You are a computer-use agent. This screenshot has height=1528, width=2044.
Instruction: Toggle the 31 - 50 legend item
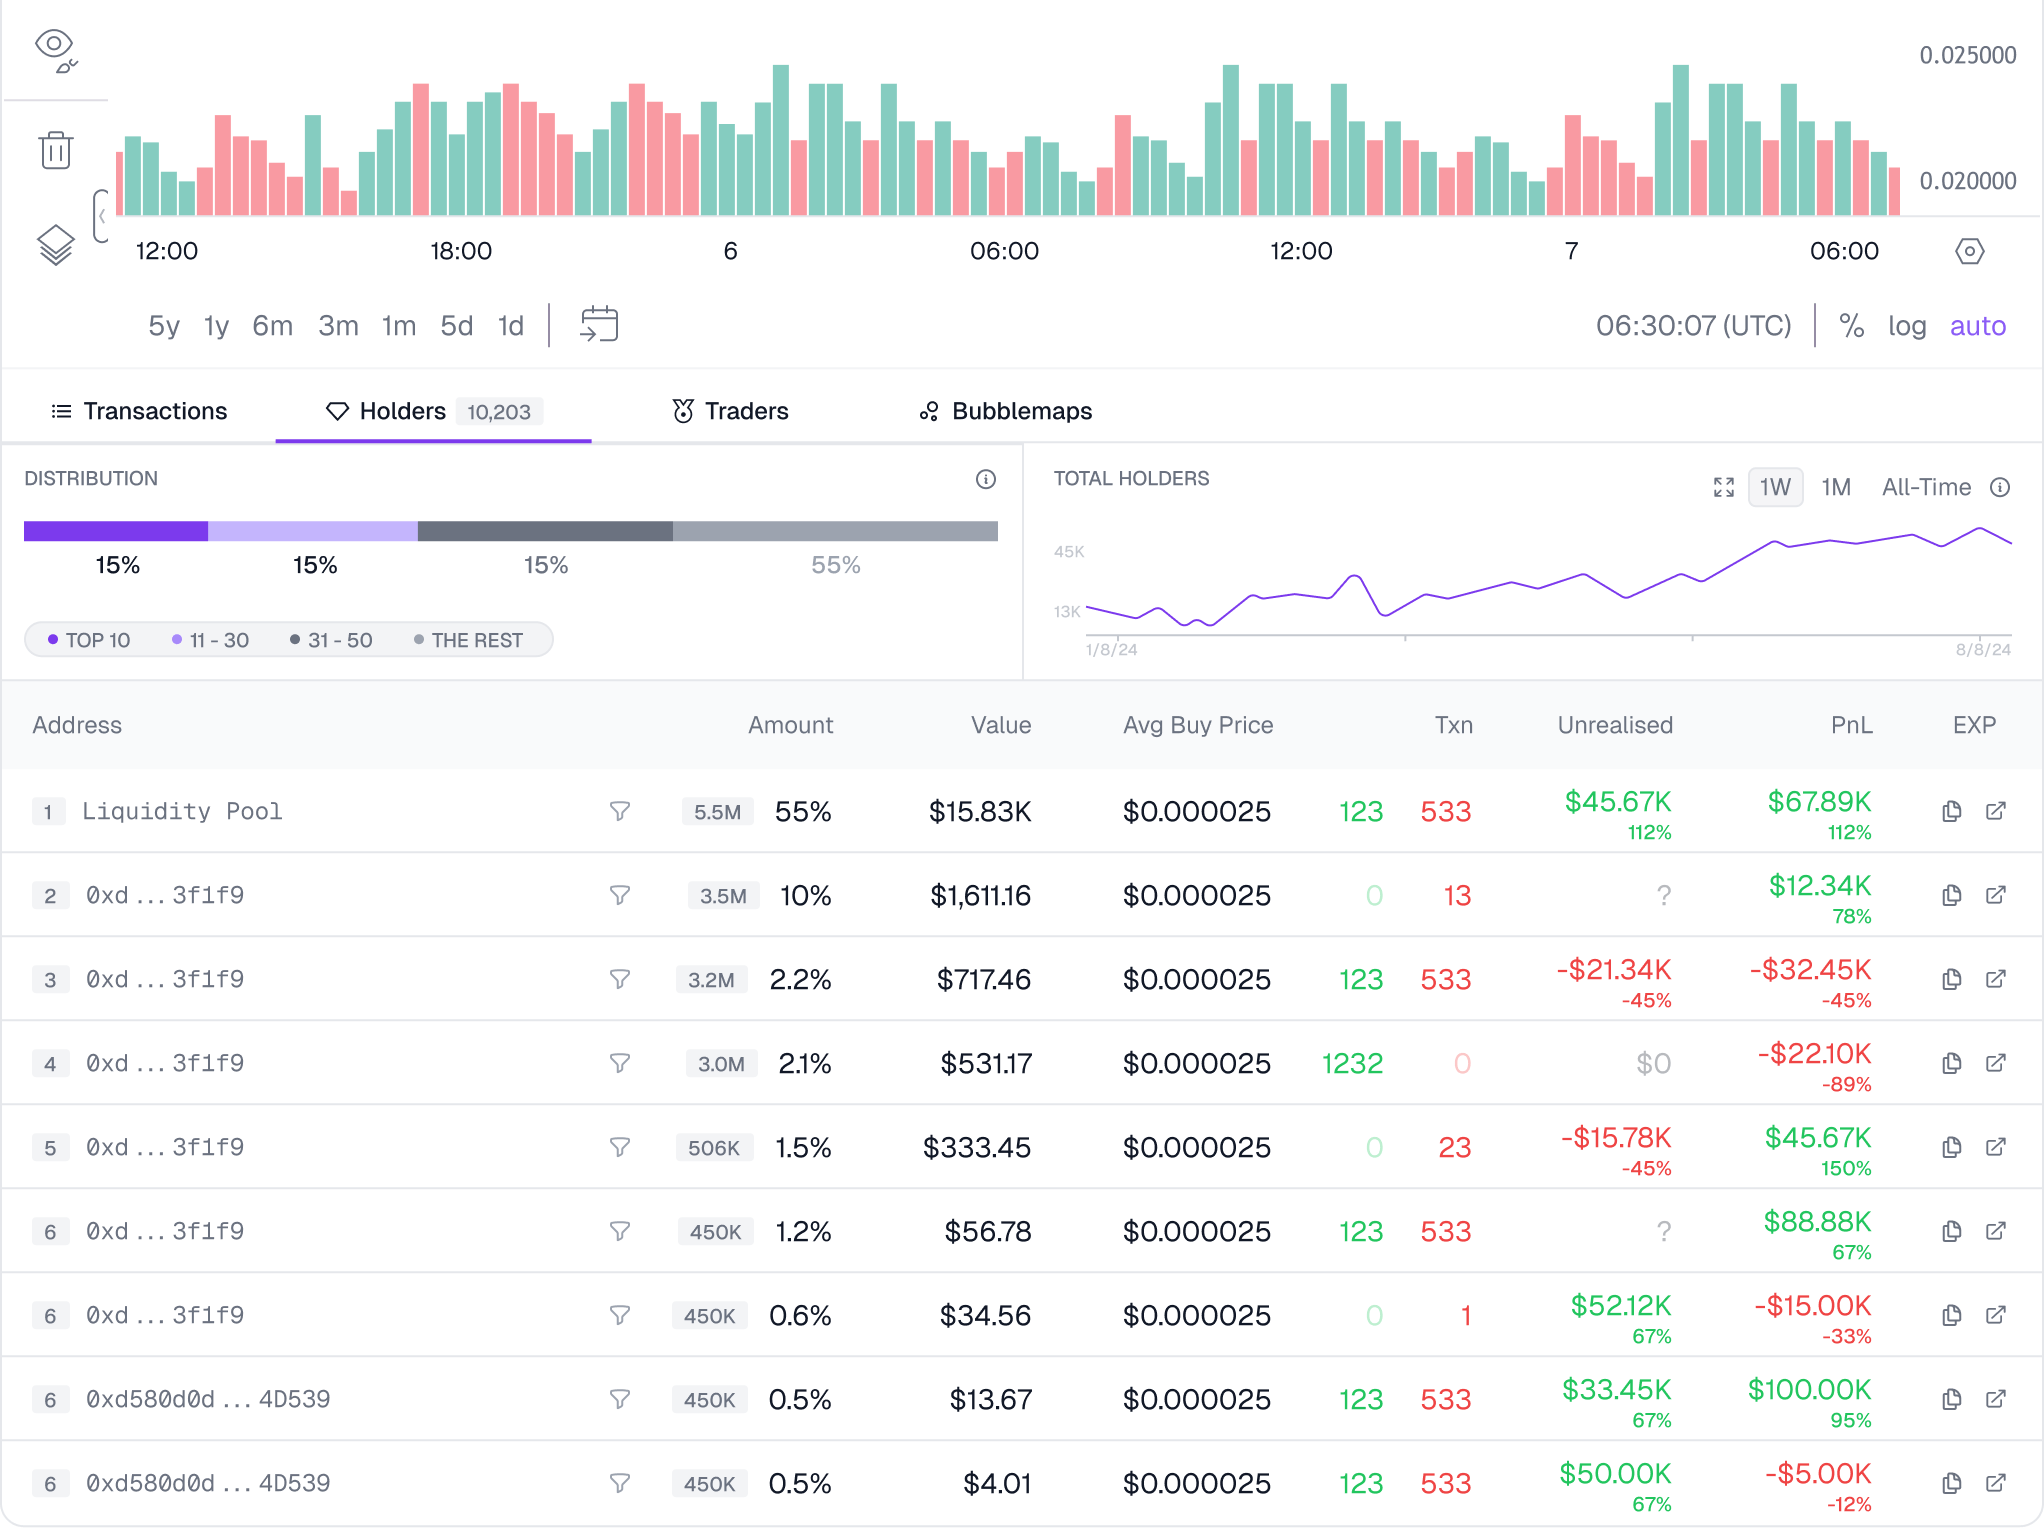(331, 640)
